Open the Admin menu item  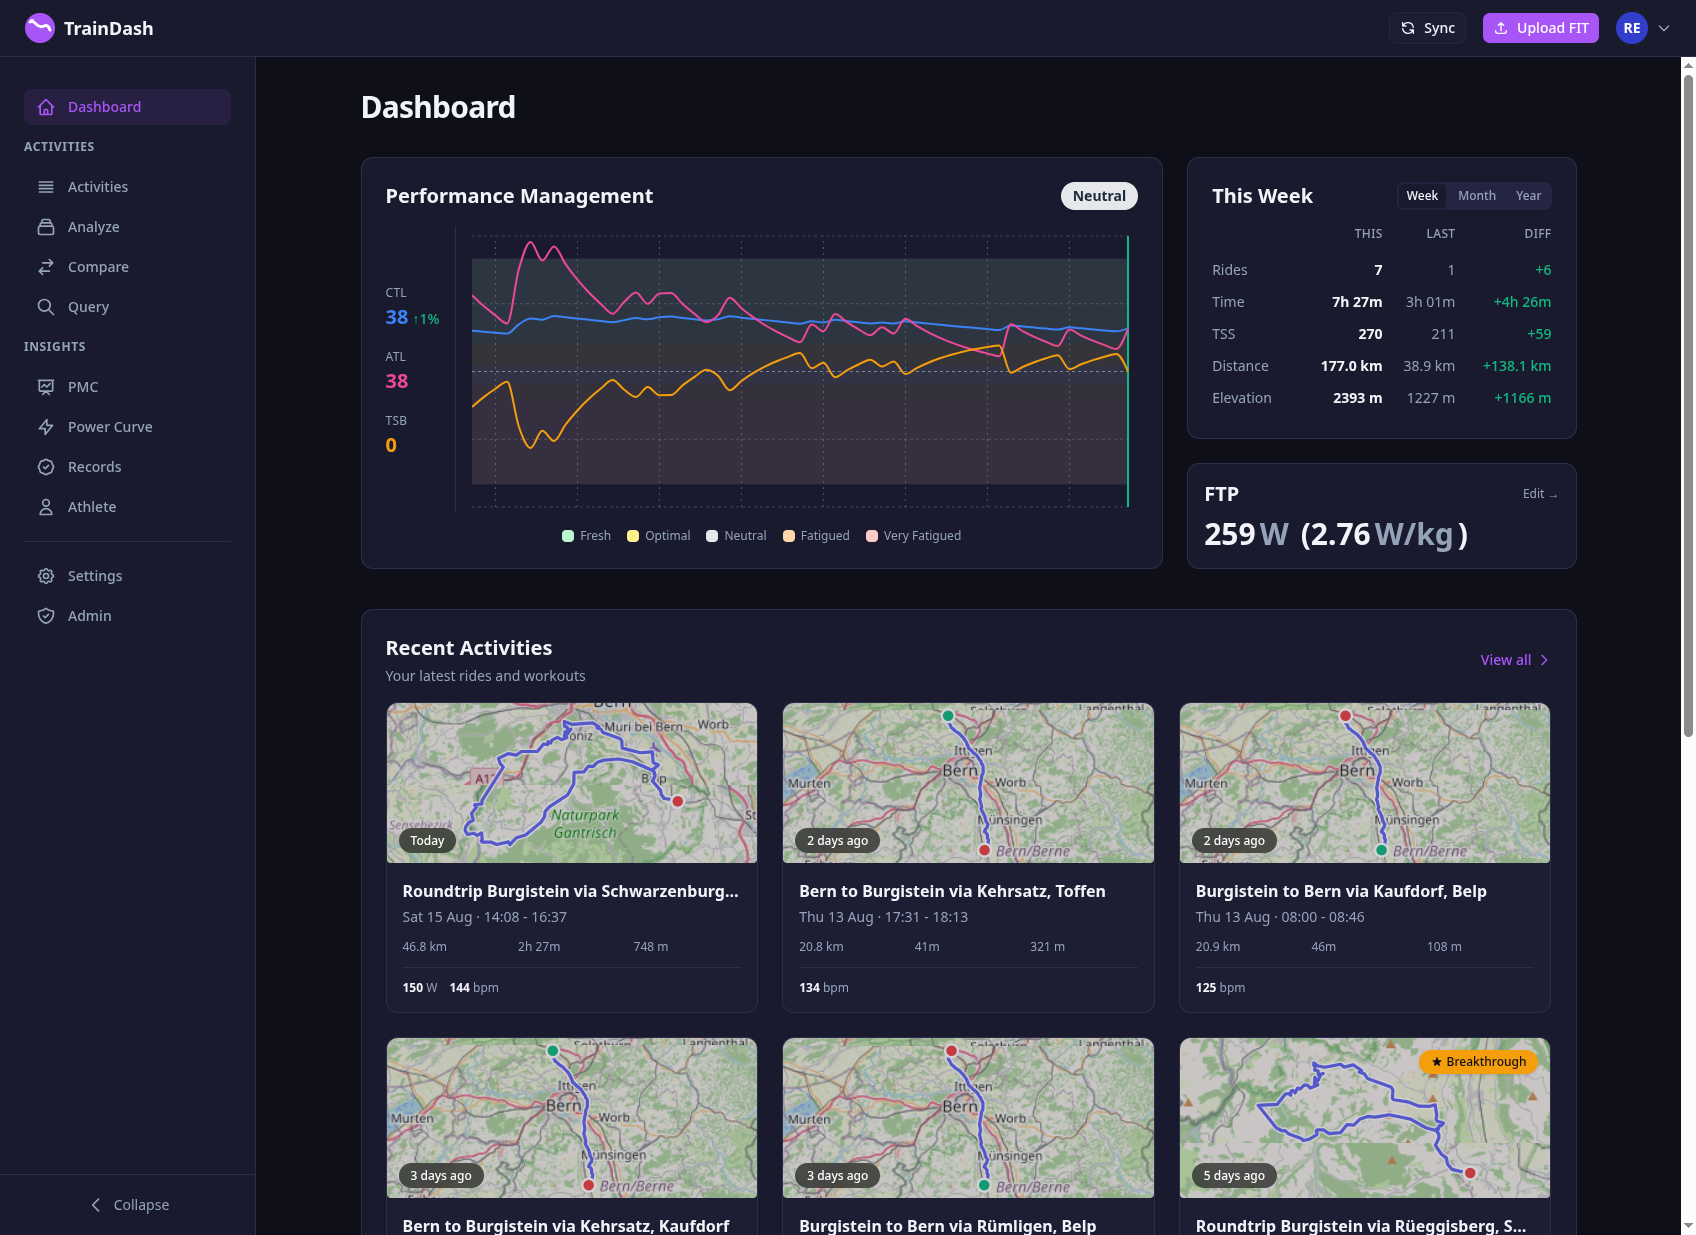tap(127, 616)
